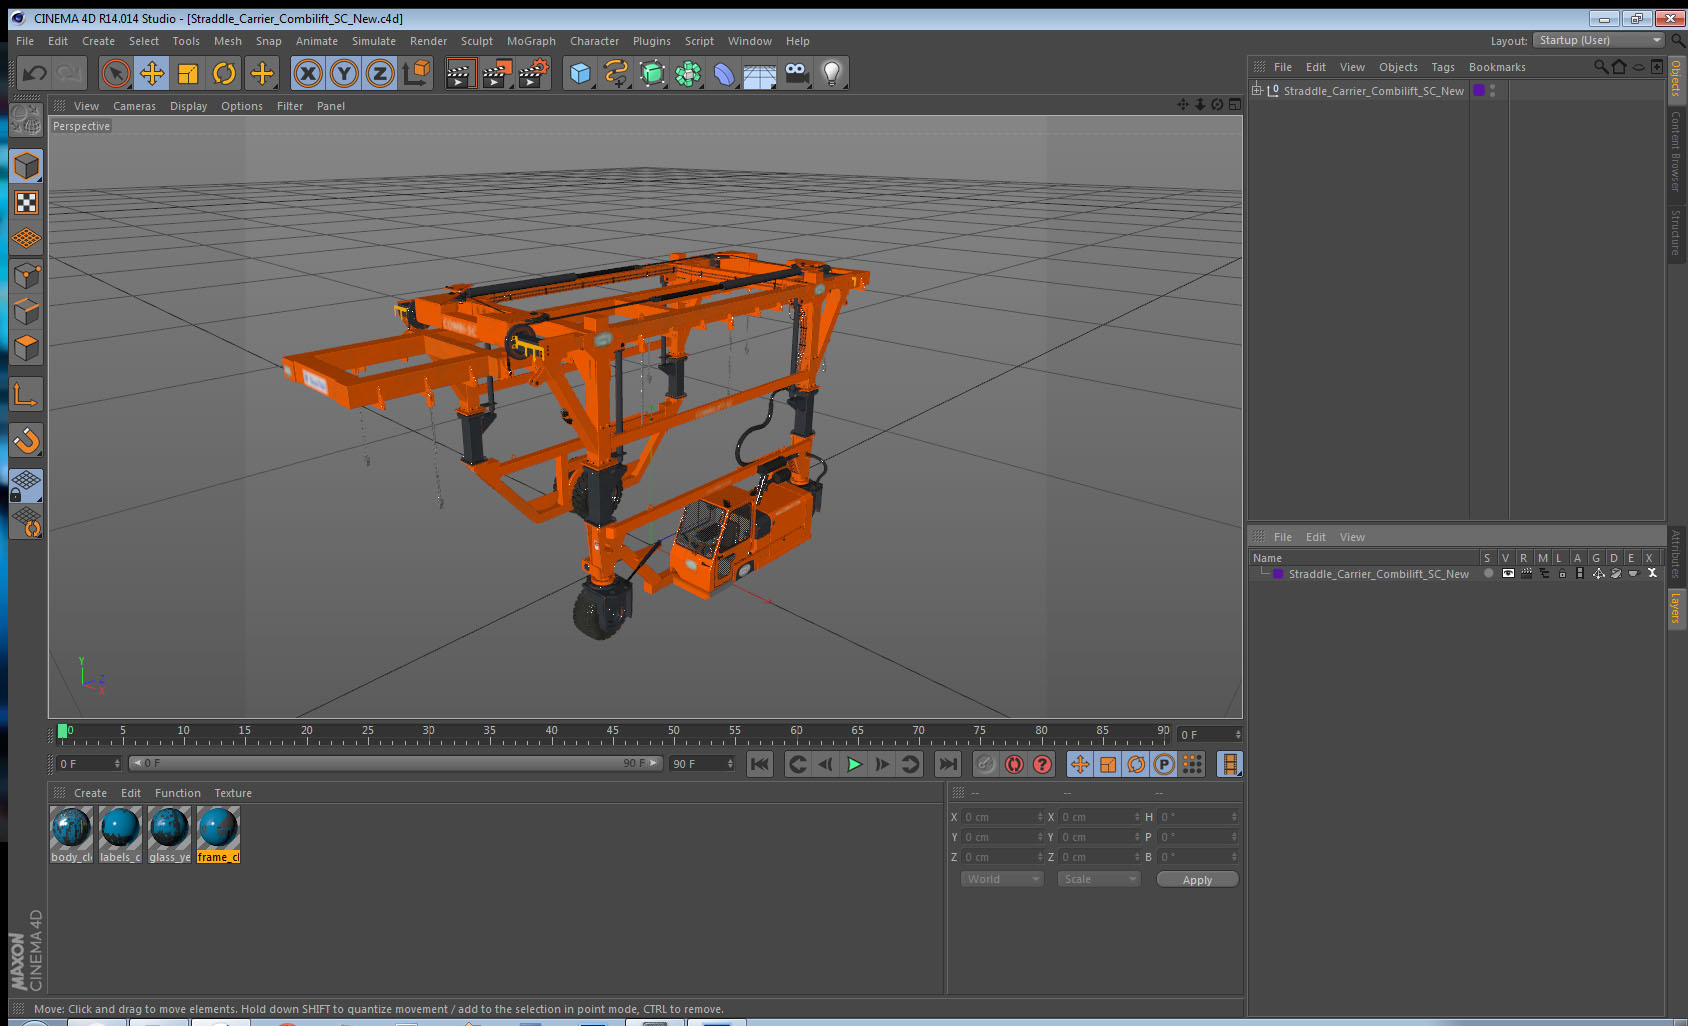Click the Undo arrow icon
The image size is (1688, 1026).
coord(34,73)
